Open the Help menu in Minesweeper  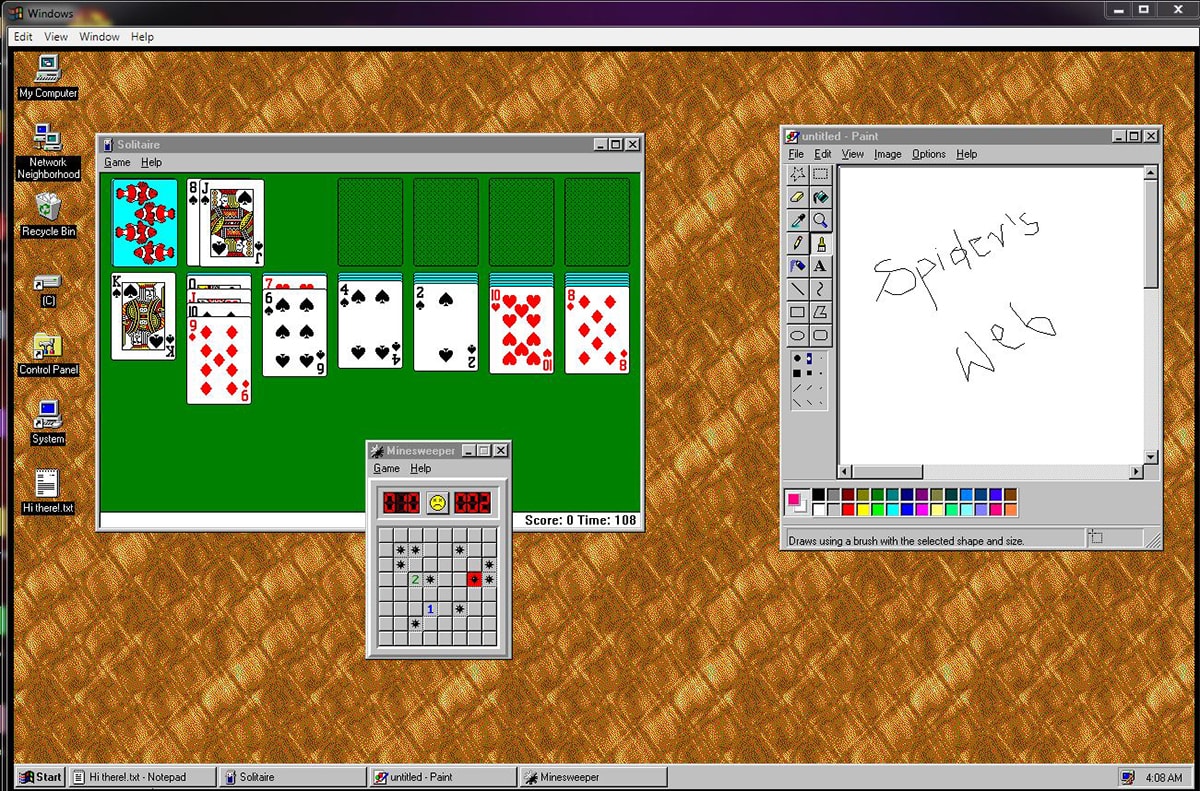(x=421, y=468)
